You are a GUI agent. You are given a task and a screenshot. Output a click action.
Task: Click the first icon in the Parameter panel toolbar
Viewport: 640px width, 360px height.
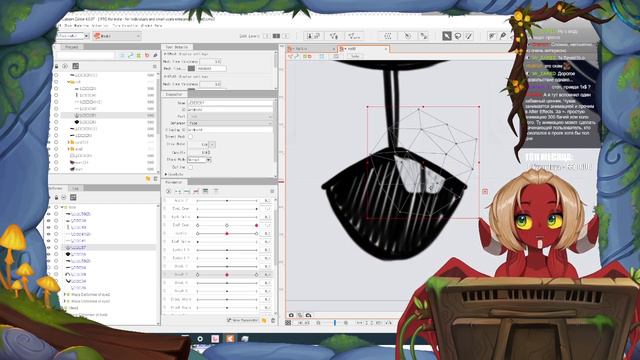click(x=169, y=191)
